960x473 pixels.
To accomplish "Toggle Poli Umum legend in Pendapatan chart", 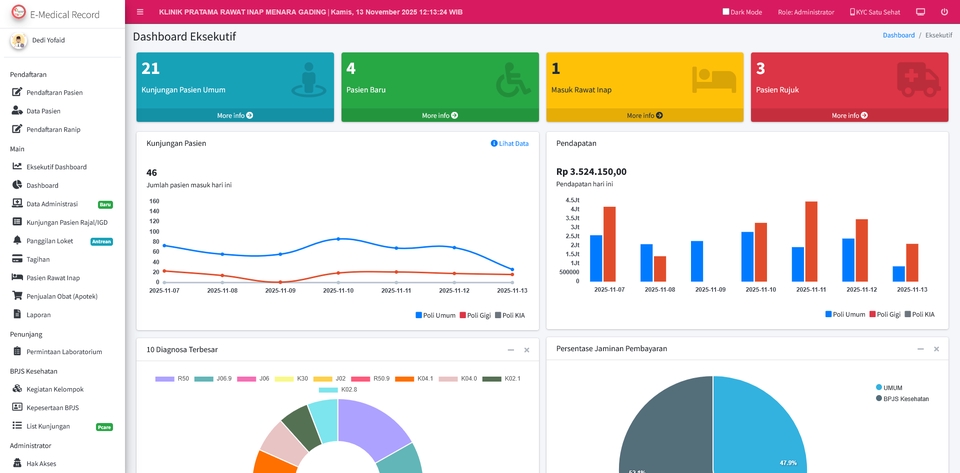I will (845, 314).
